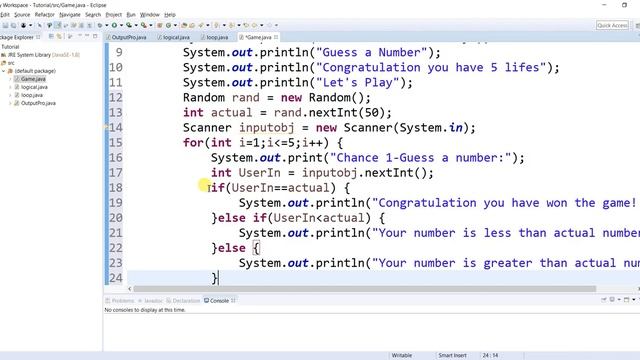Click the New Java Package icon
The image size is (640, 360).
click(x=160, y=25)
